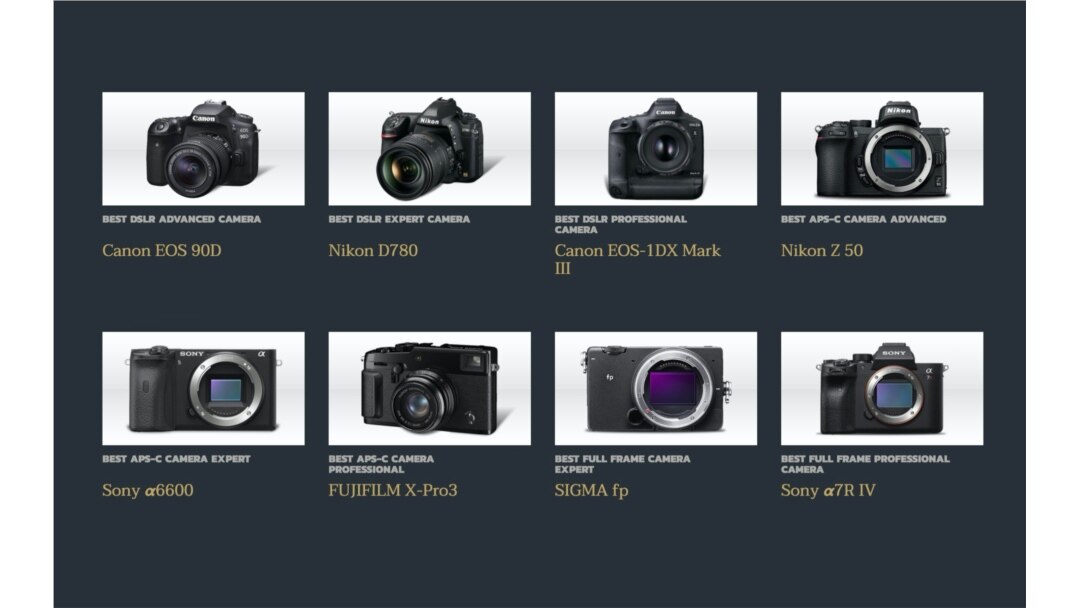1080x608 pixels.
Task: Follow the Canon EOS 90D title link
Action: (162, 251)
